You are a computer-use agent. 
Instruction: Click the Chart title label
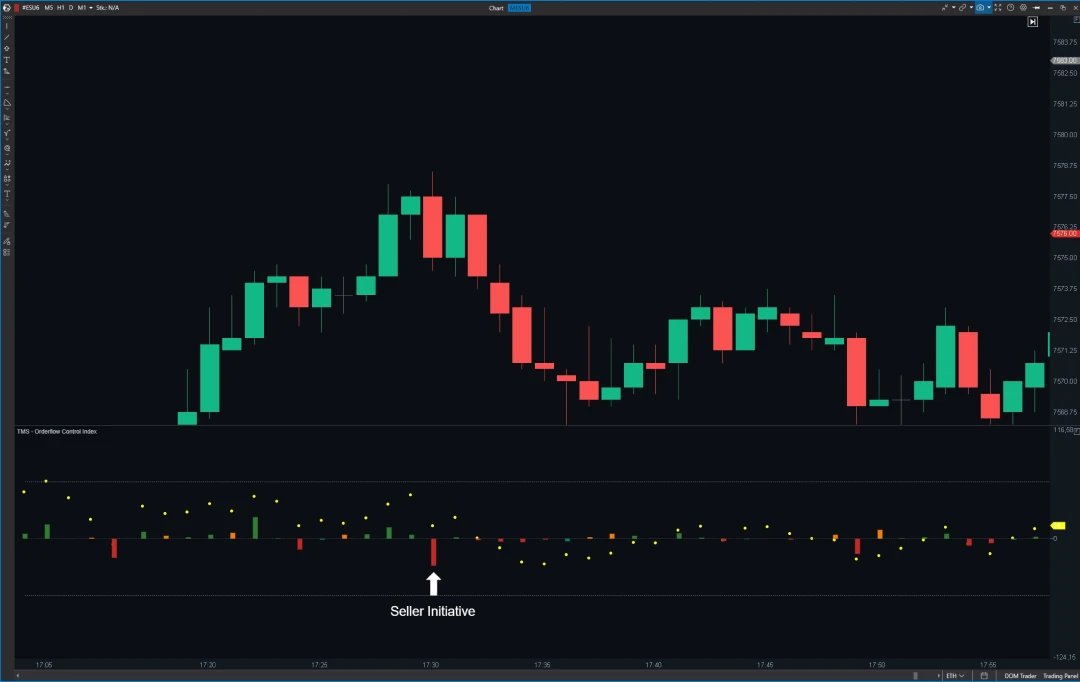point(496,8)
